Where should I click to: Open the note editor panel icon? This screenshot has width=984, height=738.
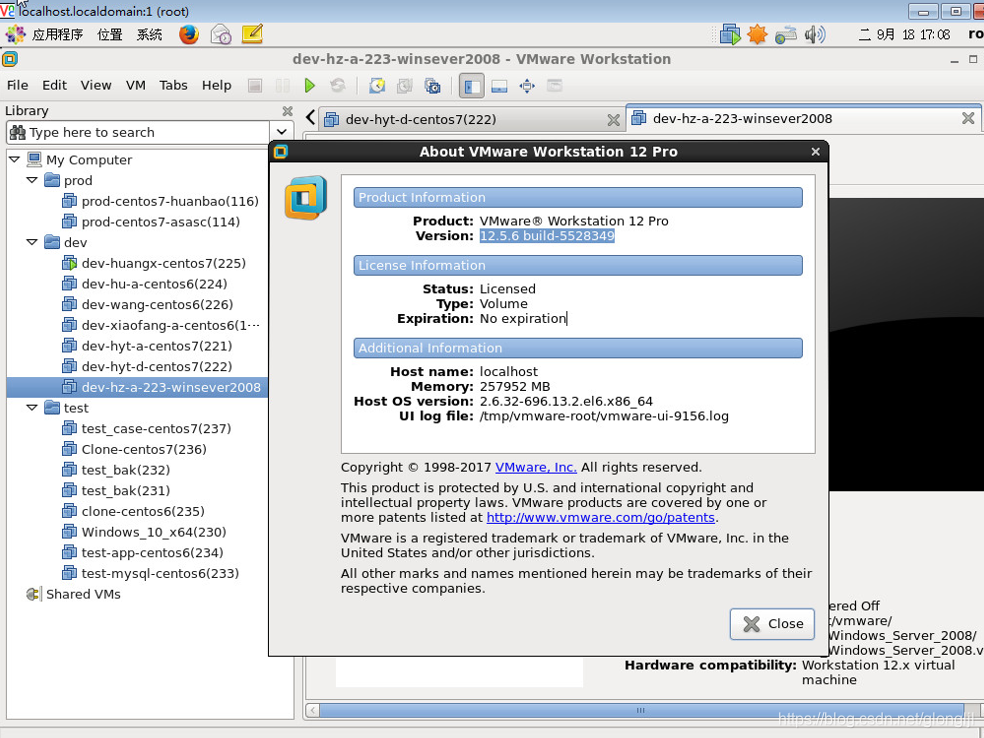coord(252,34)
